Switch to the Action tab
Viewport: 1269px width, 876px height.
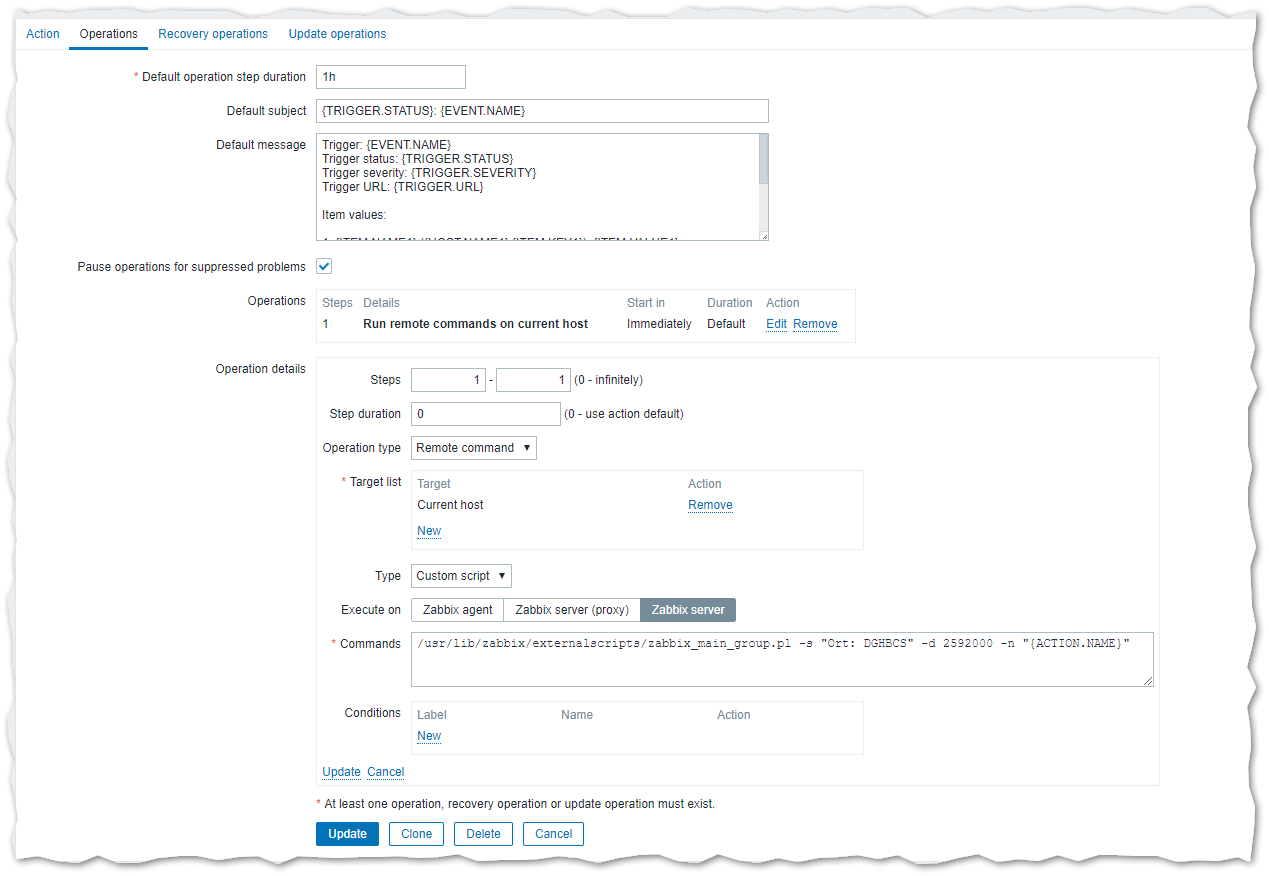click(x=43, y=34)
